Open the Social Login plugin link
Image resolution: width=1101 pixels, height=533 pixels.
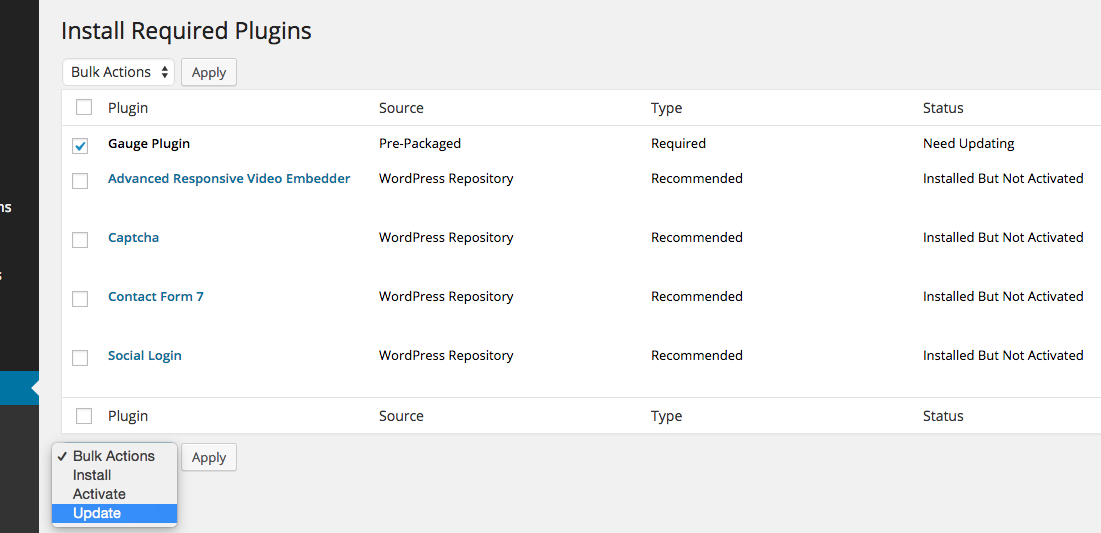click(145, 355)
